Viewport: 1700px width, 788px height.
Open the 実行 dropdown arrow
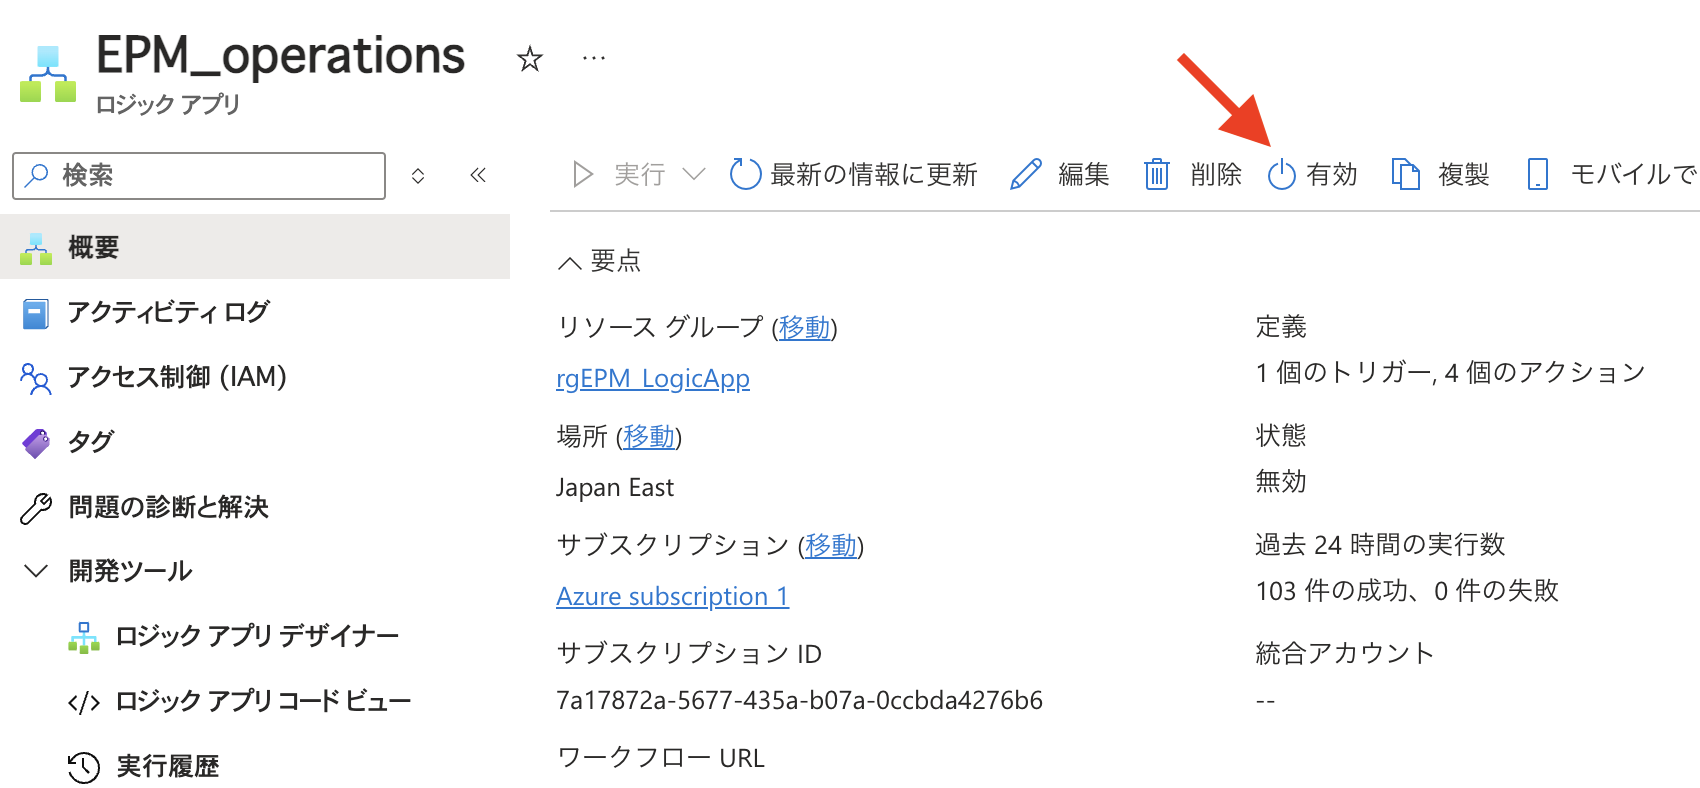pos(694,175)
